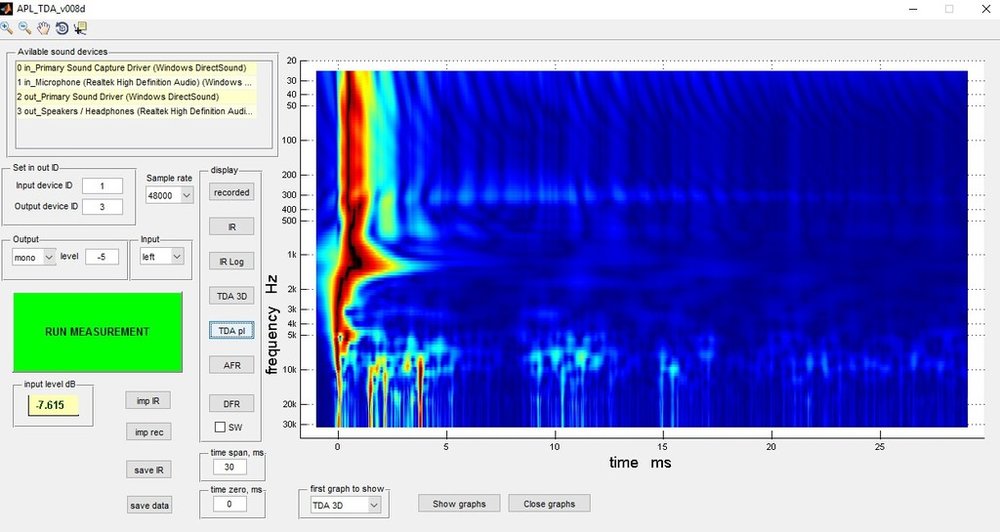Click the save data button
Screen dimensions: 1000x532
tap(149, 505)
